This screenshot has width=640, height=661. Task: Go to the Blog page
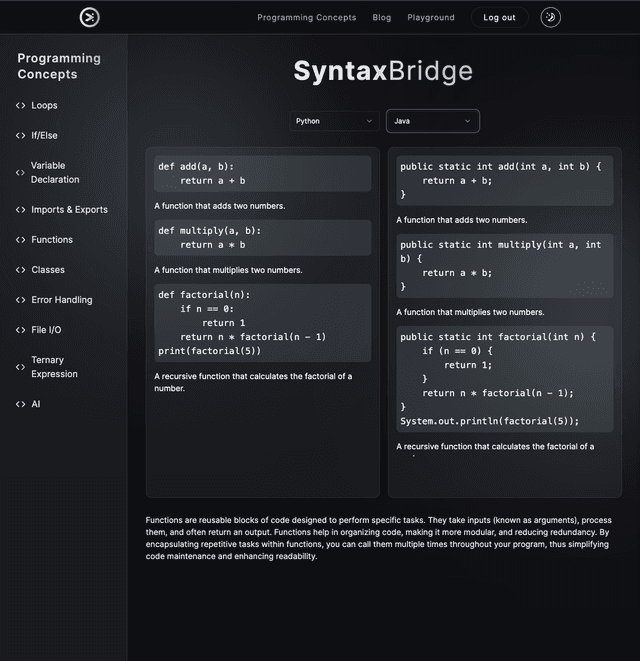(x=381, y=17)
